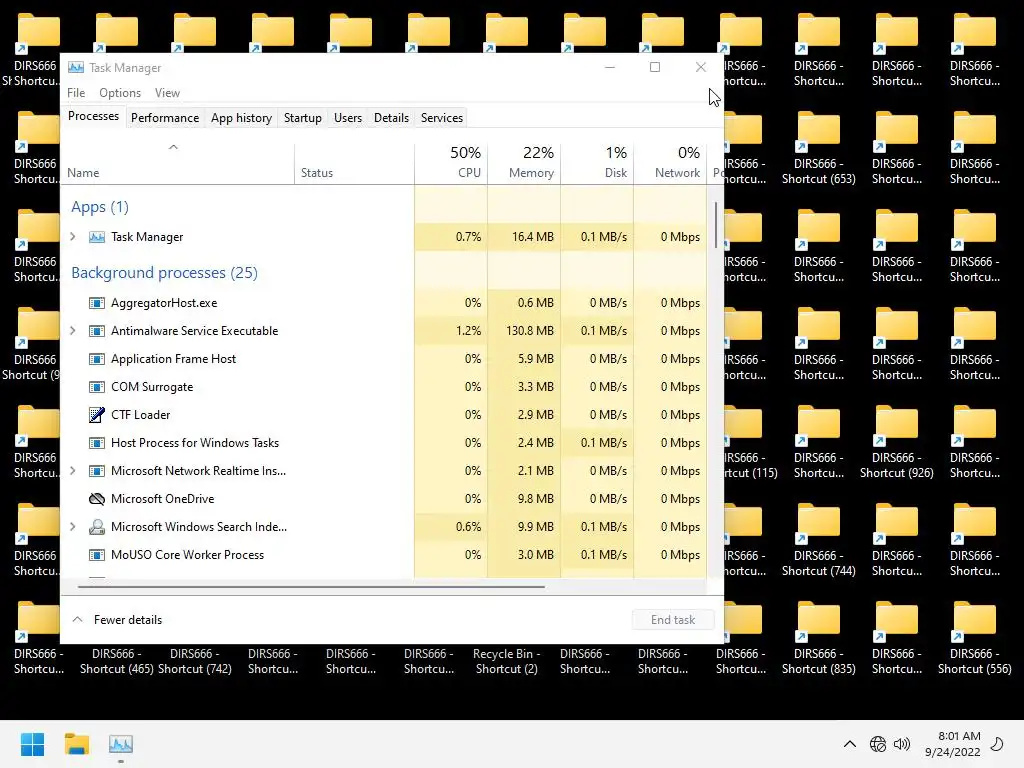This screenshot has width=1024, height=768.
Task: Select Recycle Bin Shortcut (2) on desktop
Action: (x=507, y=661)
